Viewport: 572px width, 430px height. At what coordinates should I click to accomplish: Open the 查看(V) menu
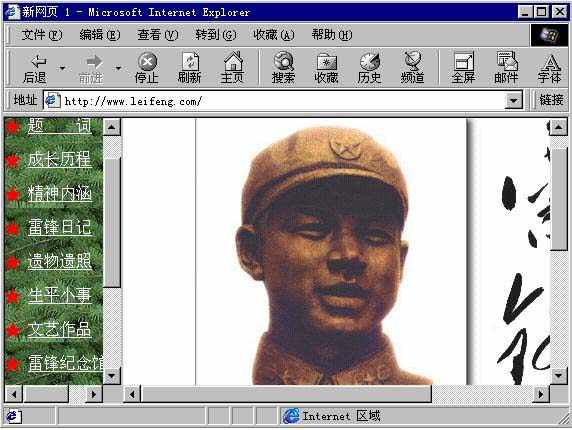(x=158, y=35)
